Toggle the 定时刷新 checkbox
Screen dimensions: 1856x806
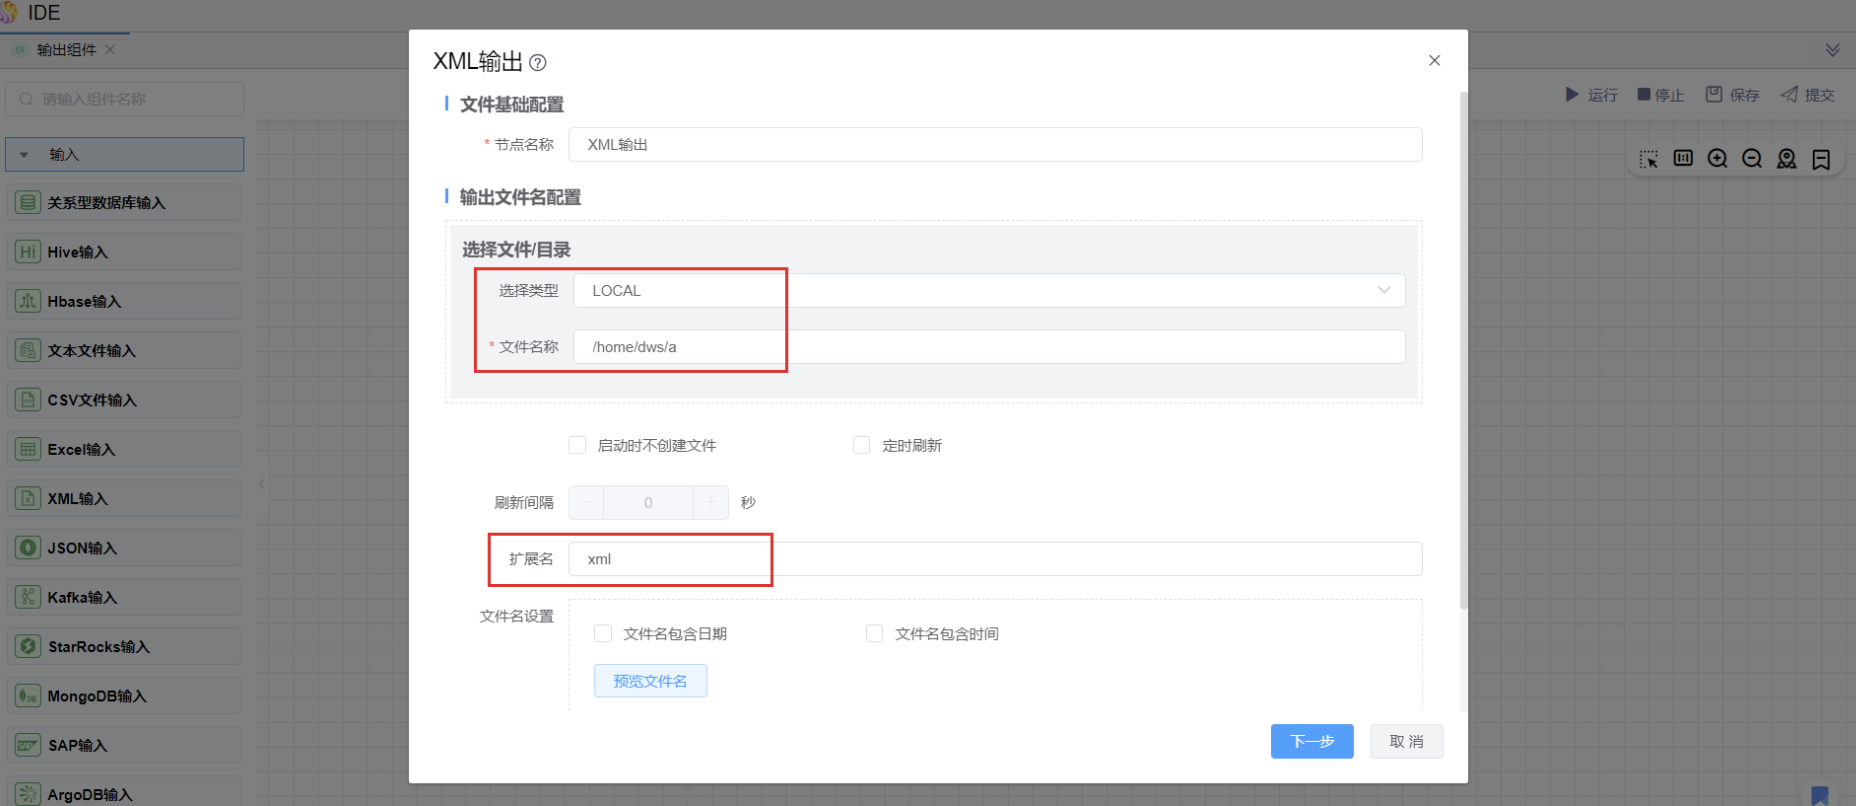click(x=861, y=445)
